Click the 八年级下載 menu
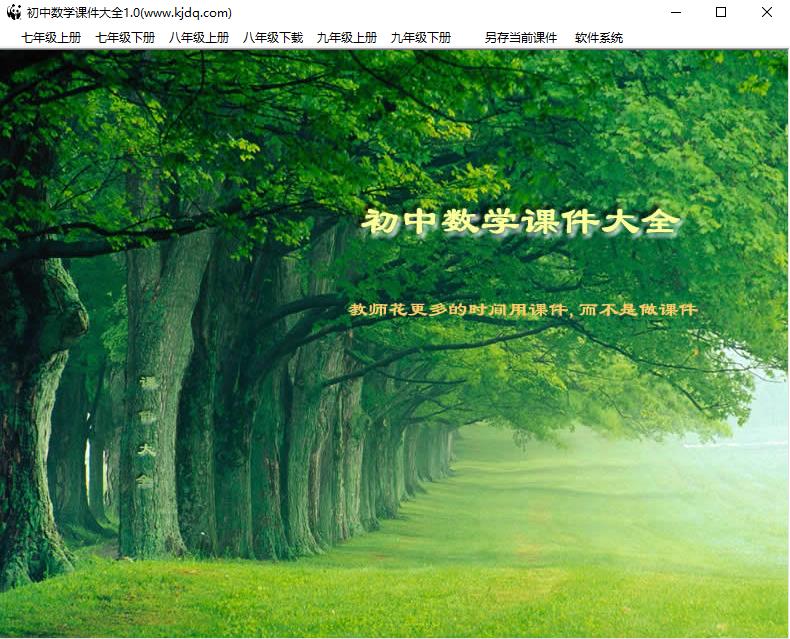The image size is (790, 639). click(273, 38)
